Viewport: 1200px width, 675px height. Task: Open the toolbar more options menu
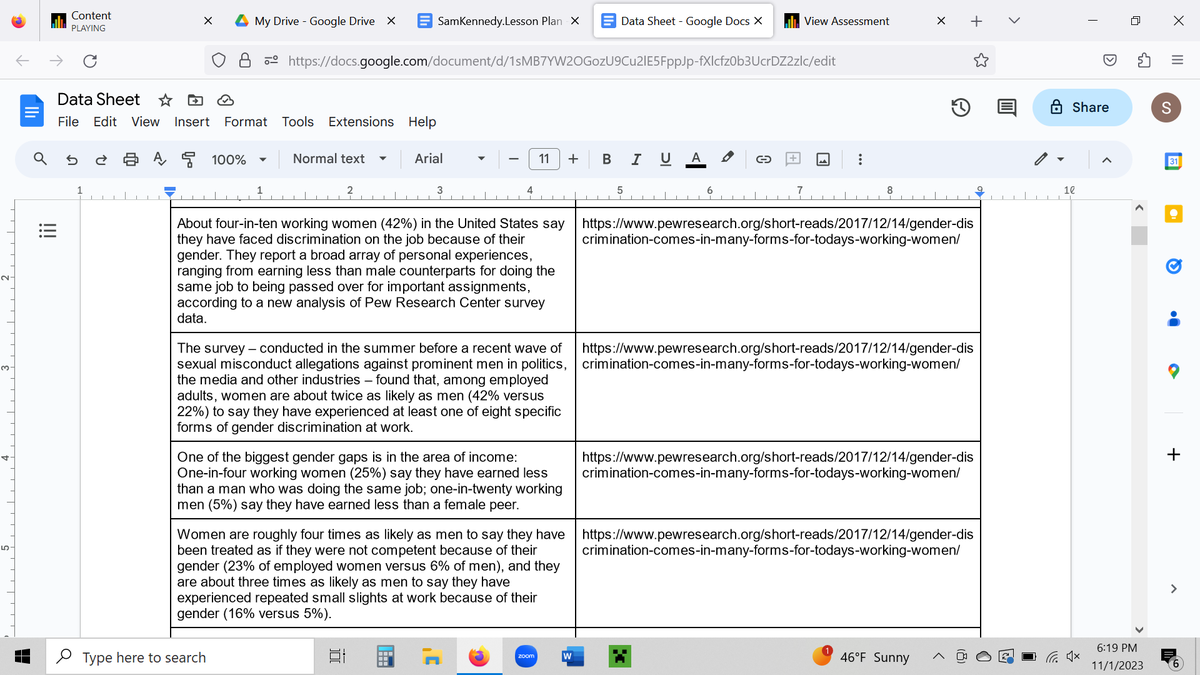[860, 158]
